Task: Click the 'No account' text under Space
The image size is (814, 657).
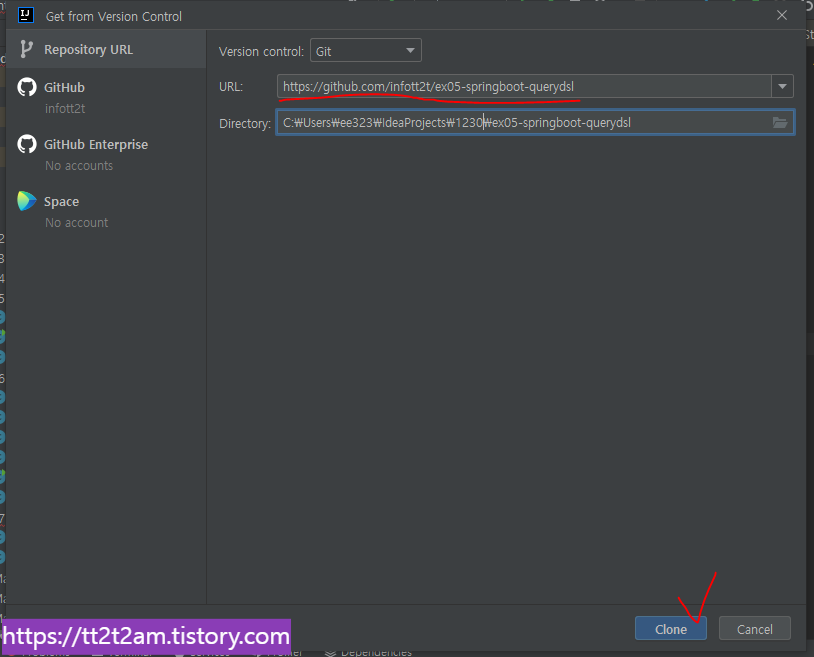Action: tap(76, 223)
